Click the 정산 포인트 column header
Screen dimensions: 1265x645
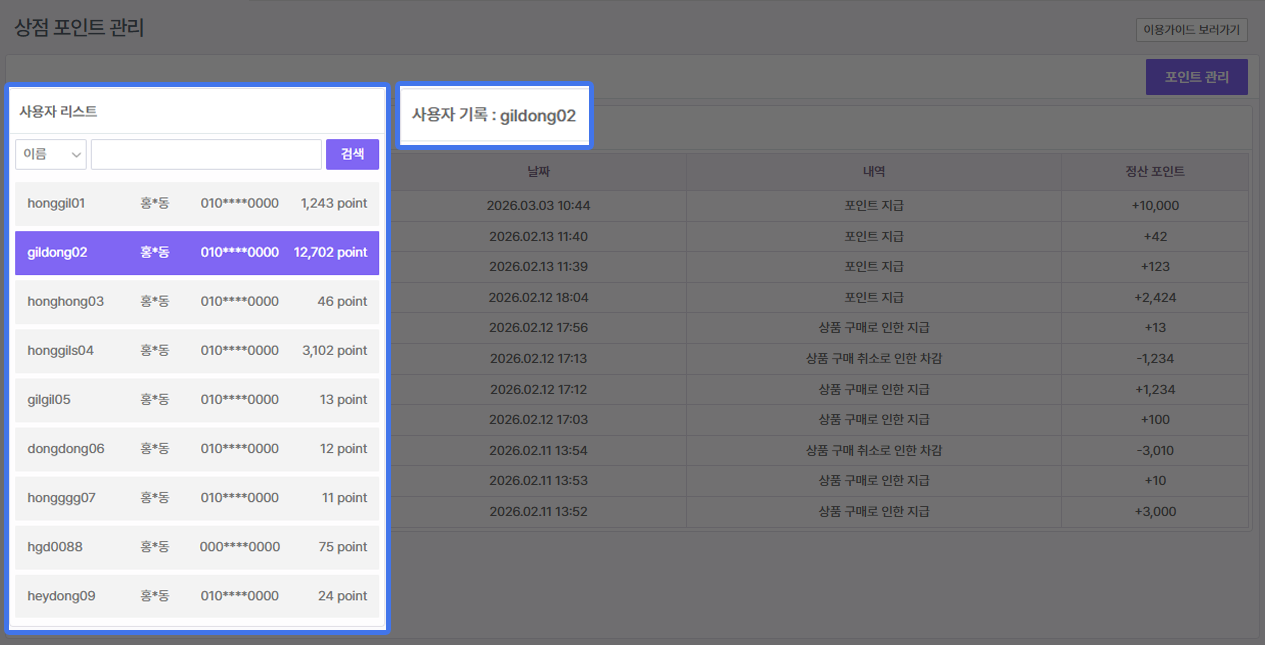[1155, 172]
